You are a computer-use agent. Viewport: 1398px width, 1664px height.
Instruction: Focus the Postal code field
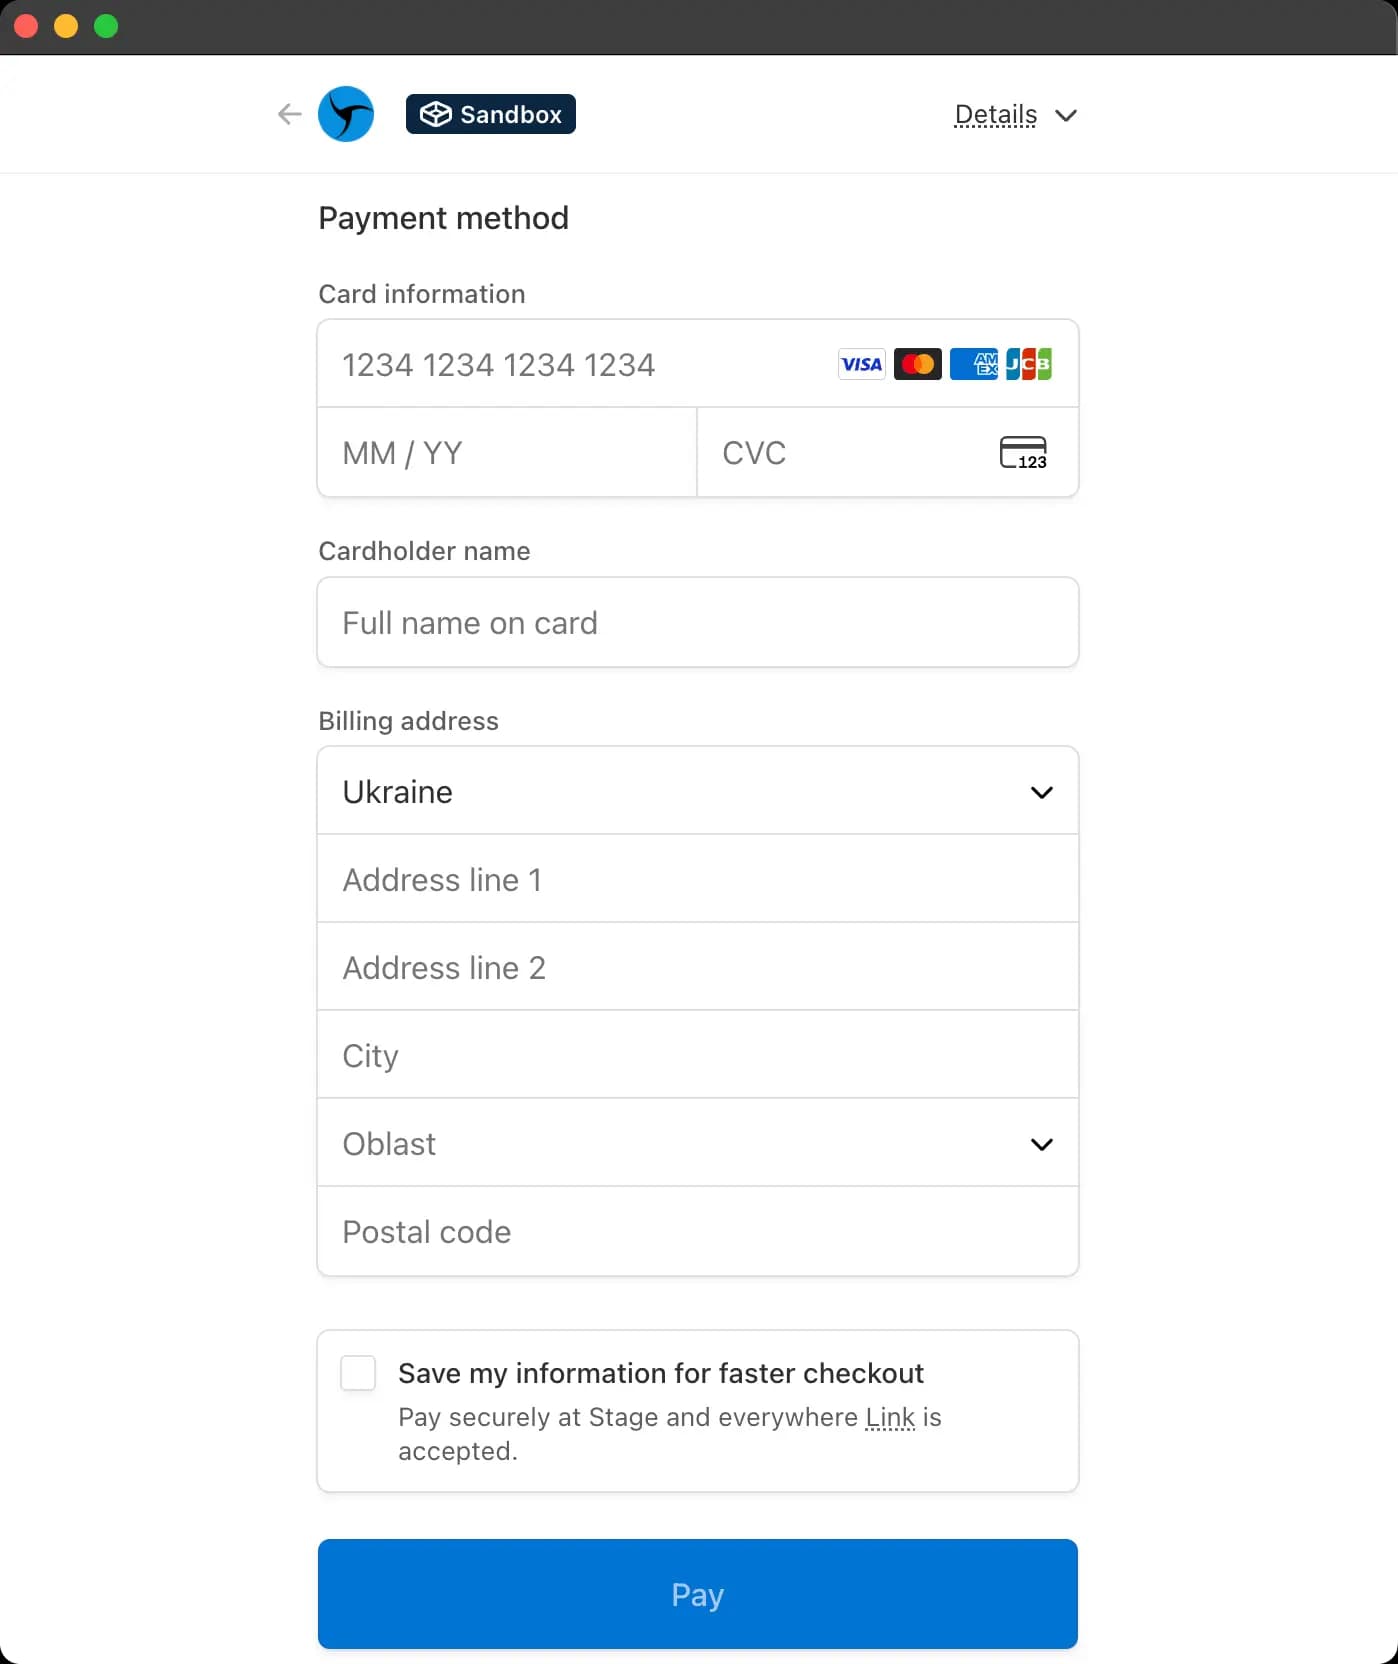[697, 1232]
